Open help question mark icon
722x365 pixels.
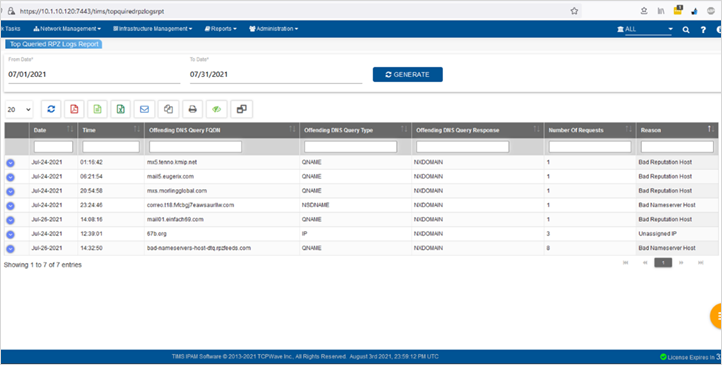(x=703, y=29)
